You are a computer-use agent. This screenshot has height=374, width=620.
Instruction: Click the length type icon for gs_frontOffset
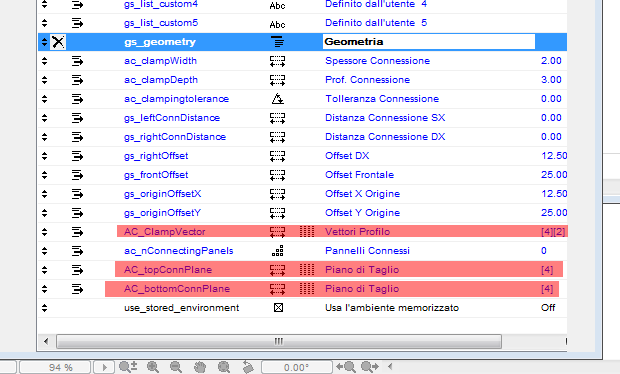pos(278,175)
